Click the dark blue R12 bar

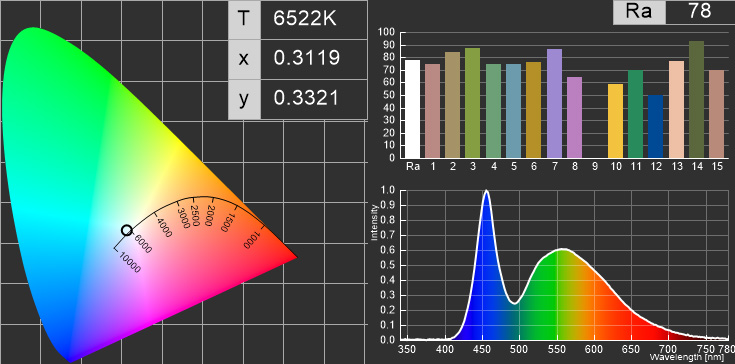[x=656, y=126]
